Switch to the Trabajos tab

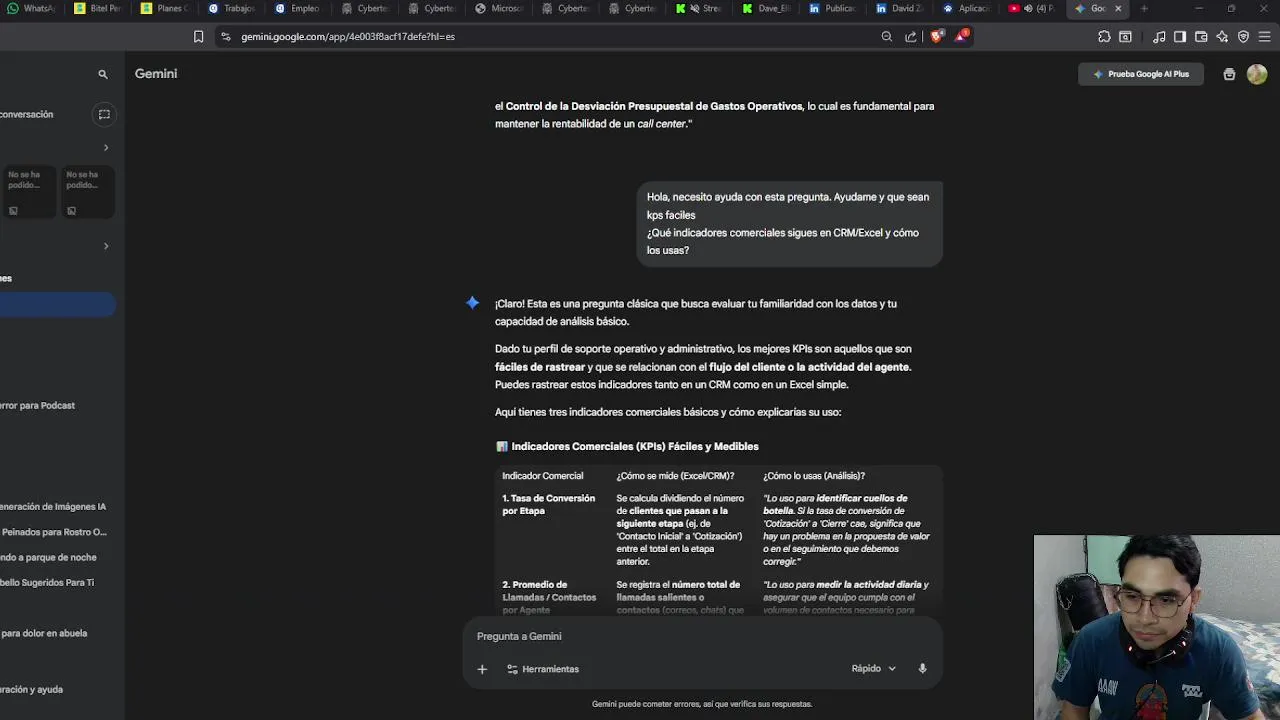pos(232,8)
